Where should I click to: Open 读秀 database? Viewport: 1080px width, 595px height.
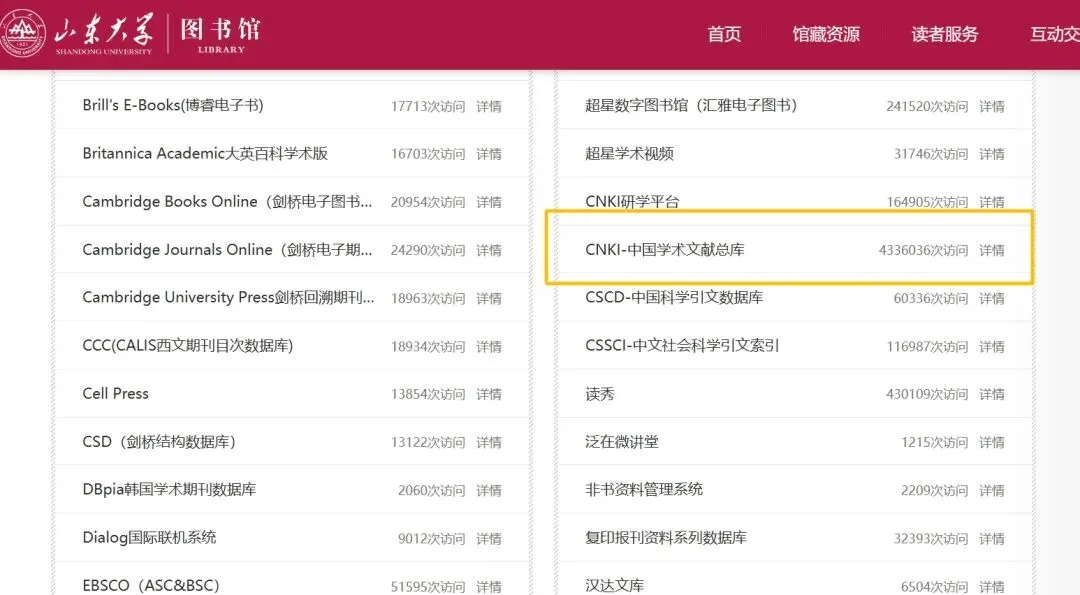coord(599,393)
